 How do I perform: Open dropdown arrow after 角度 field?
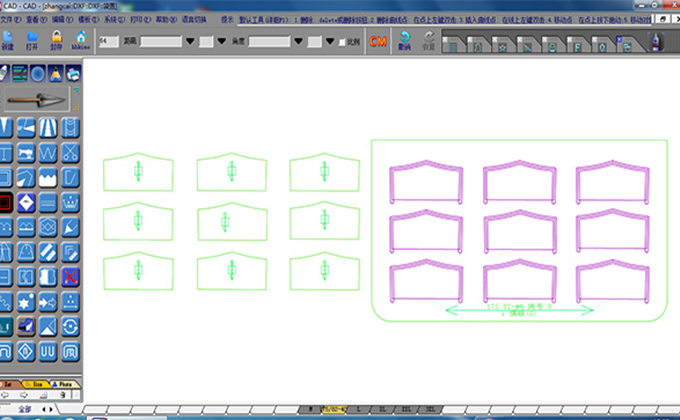click(x=298, y=41)
